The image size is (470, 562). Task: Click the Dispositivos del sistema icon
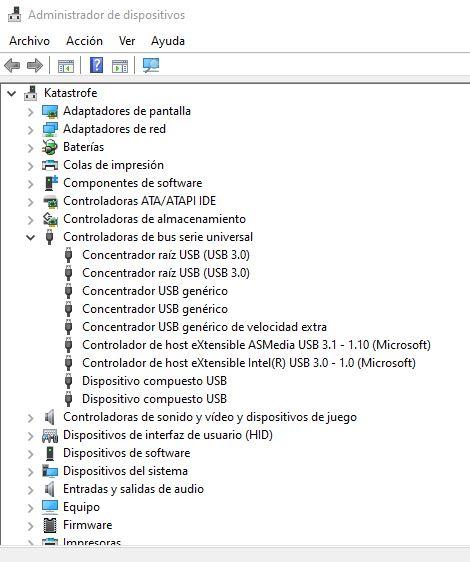pyautogui.click(x=50, y=471)
